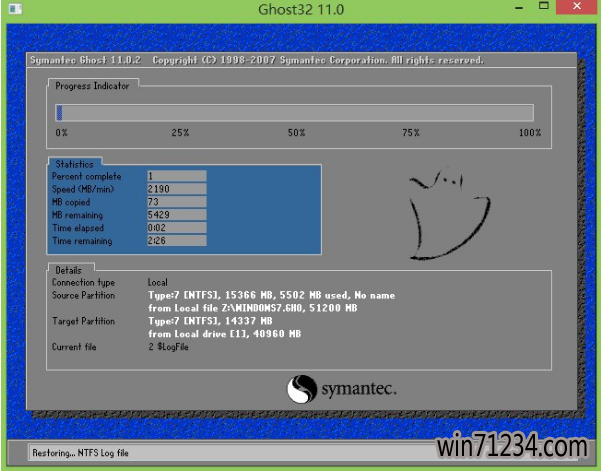Screen dimensions: 602x471
Task: Click the Symantec circular logo emblem
Action: [303, 388]
